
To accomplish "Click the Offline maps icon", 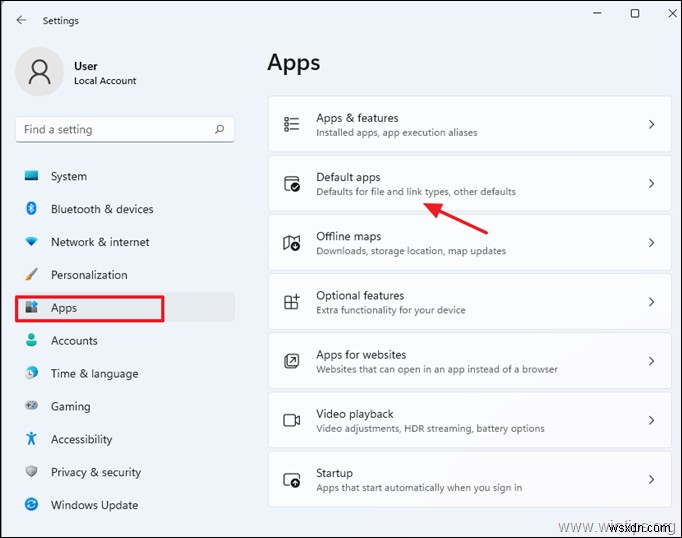I will click(x=291, y=243).
